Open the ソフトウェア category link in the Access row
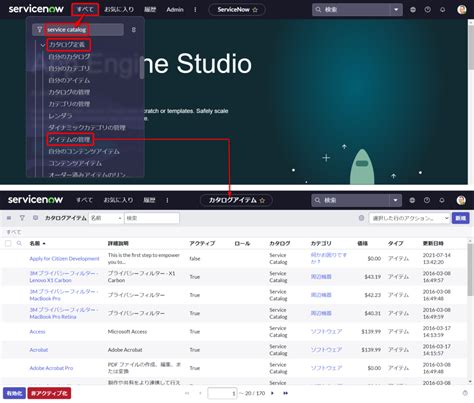Viewport: 474px width, 403px height. tap(326, 332)
